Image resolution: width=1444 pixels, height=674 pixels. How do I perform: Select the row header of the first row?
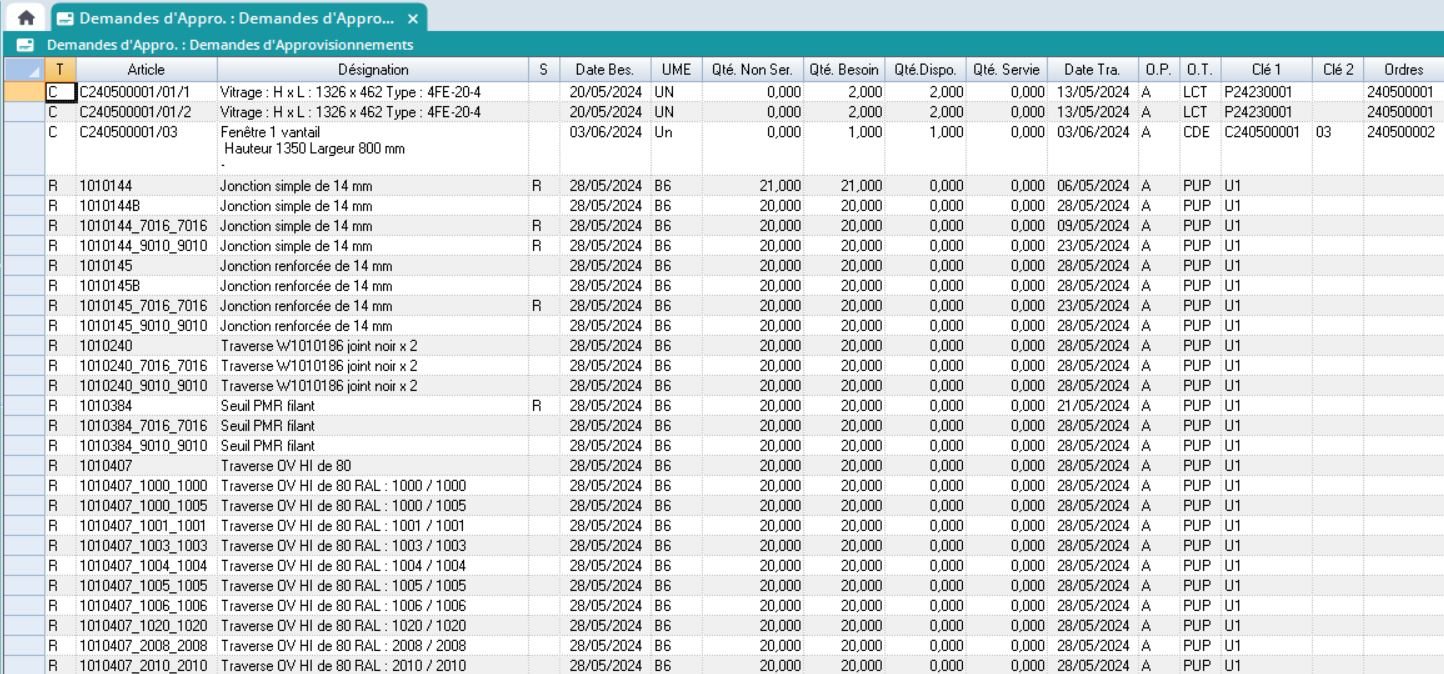[24, 92]
